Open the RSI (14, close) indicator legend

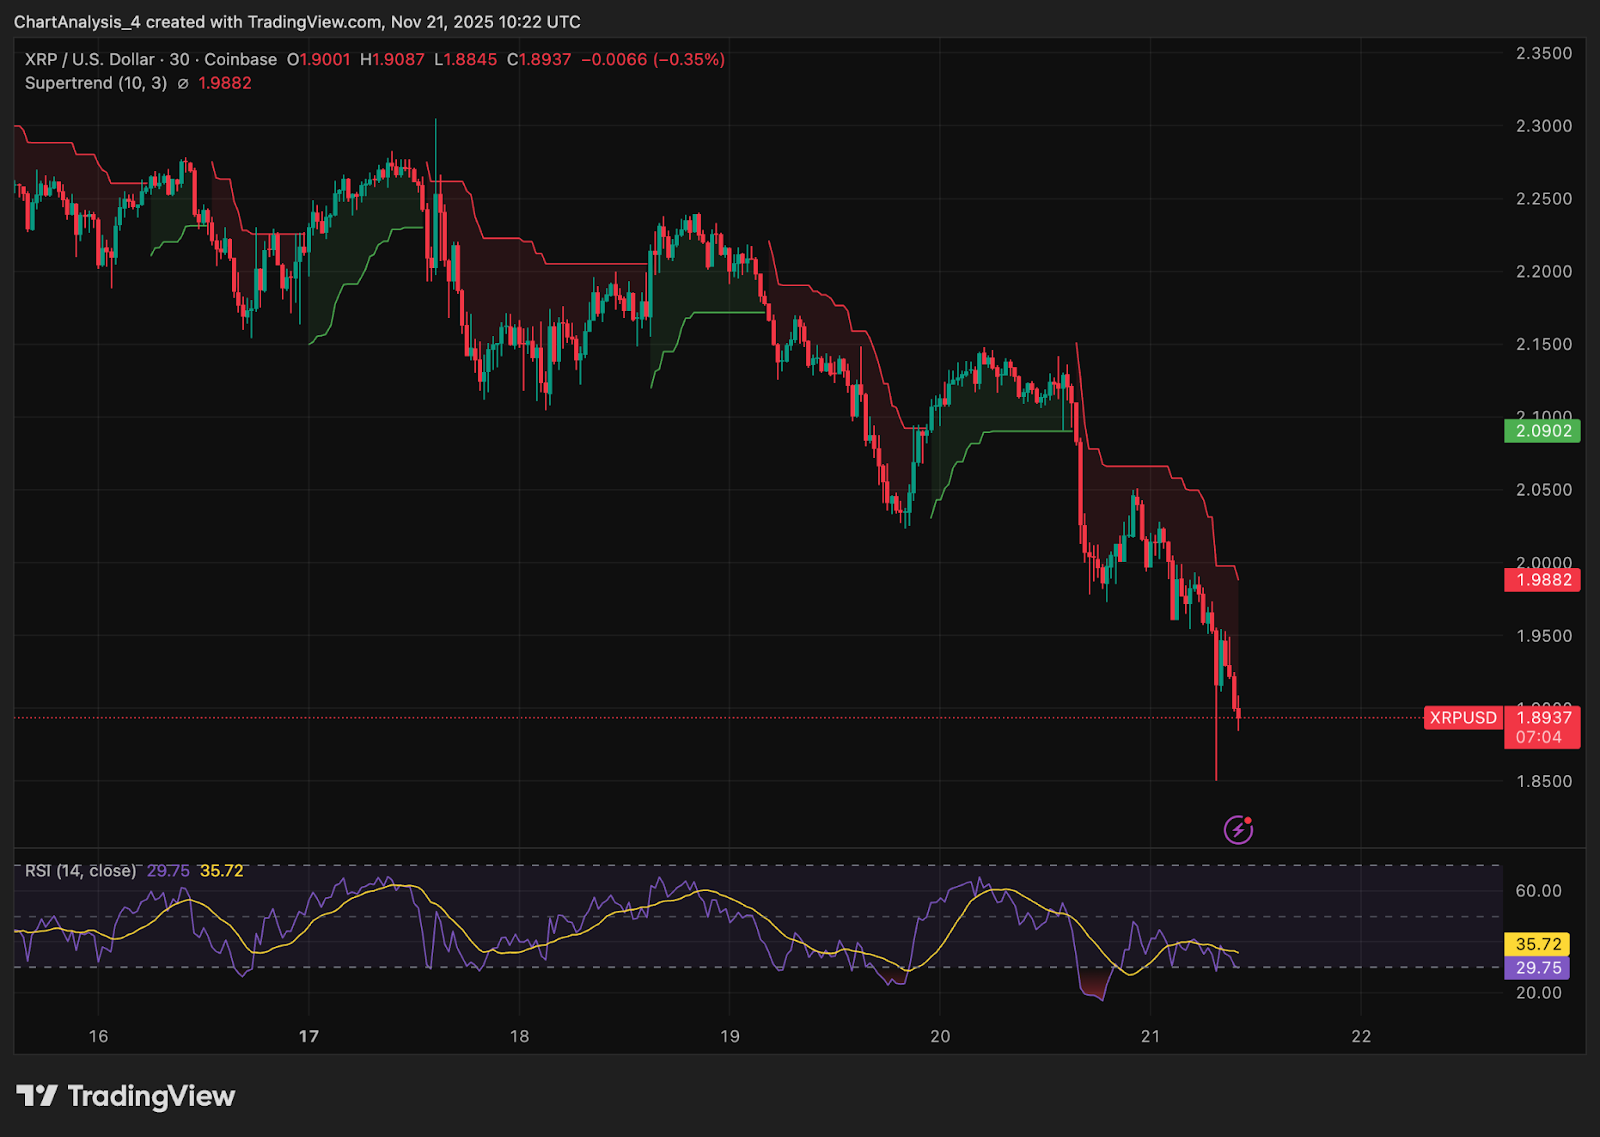(80, 871)
